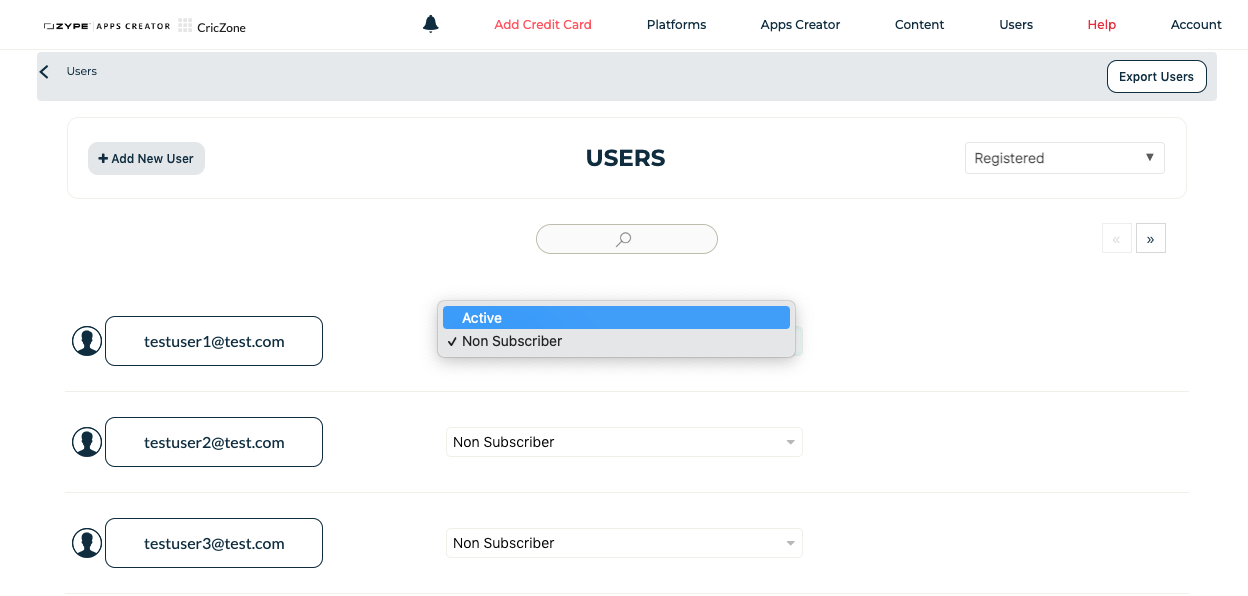Click the grid icon beside CricZone
The height and width of the screenshot is (596, 1248).
(x=183, y=26)
